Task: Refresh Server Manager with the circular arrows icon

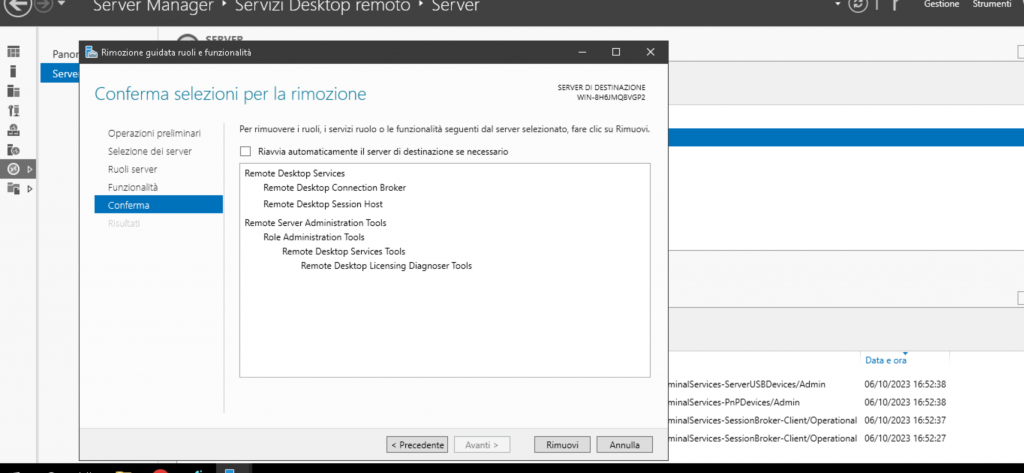Action: [x=855, y=6]
